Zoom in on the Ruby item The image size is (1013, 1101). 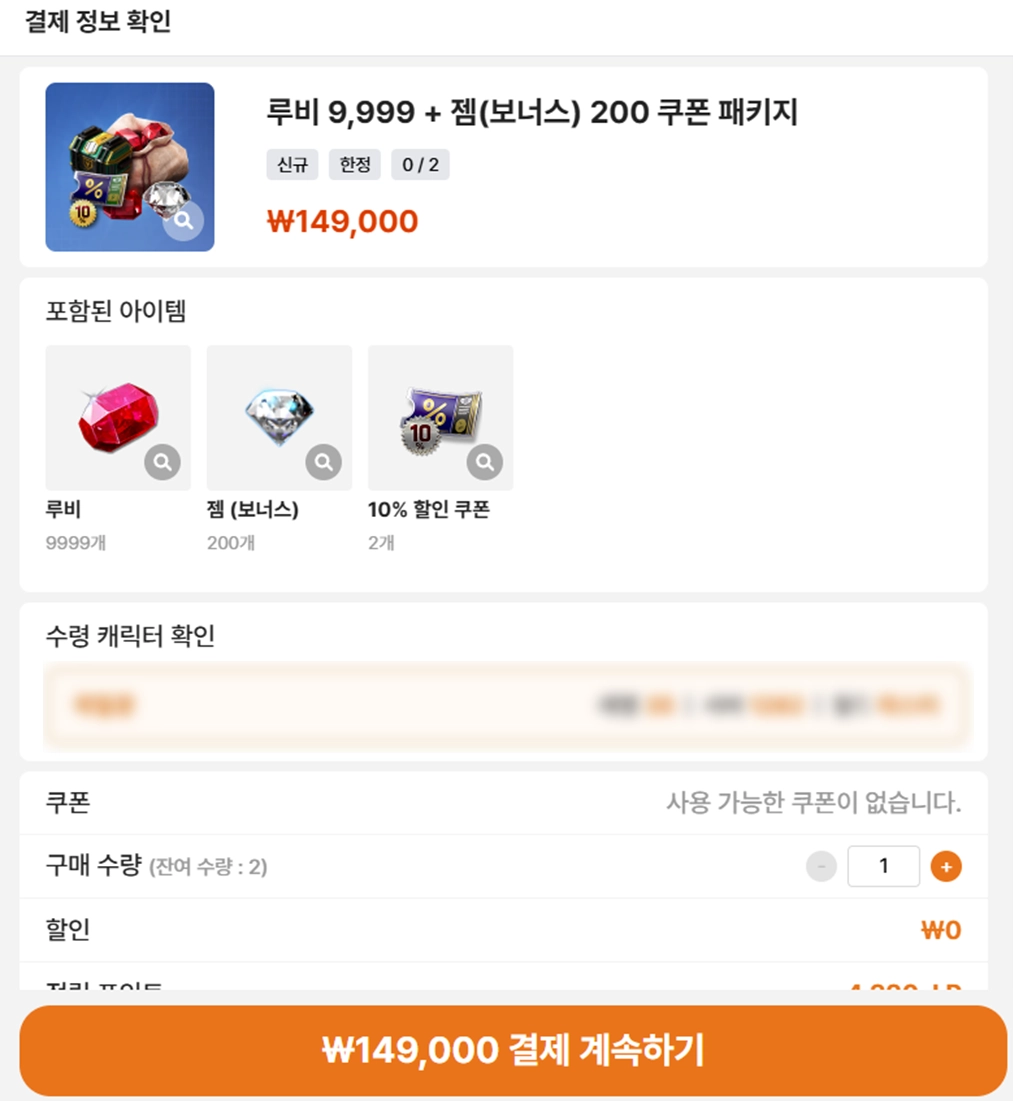click(162, 461)
